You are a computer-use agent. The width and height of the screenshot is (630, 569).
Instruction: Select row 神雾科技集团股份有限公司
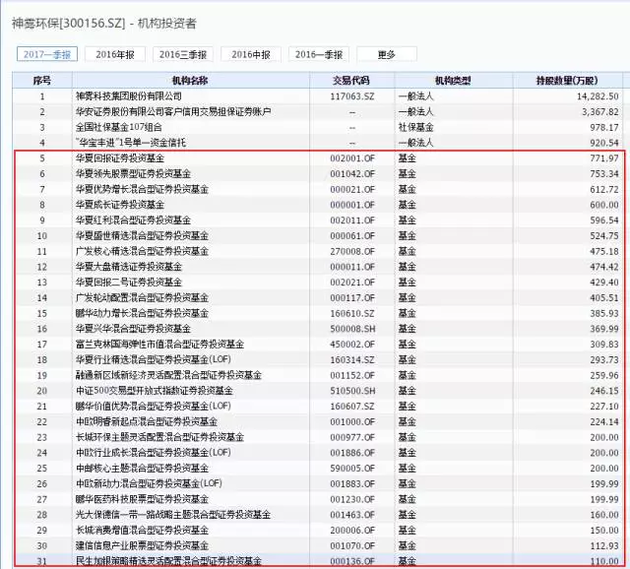click(x=317, y=96)
